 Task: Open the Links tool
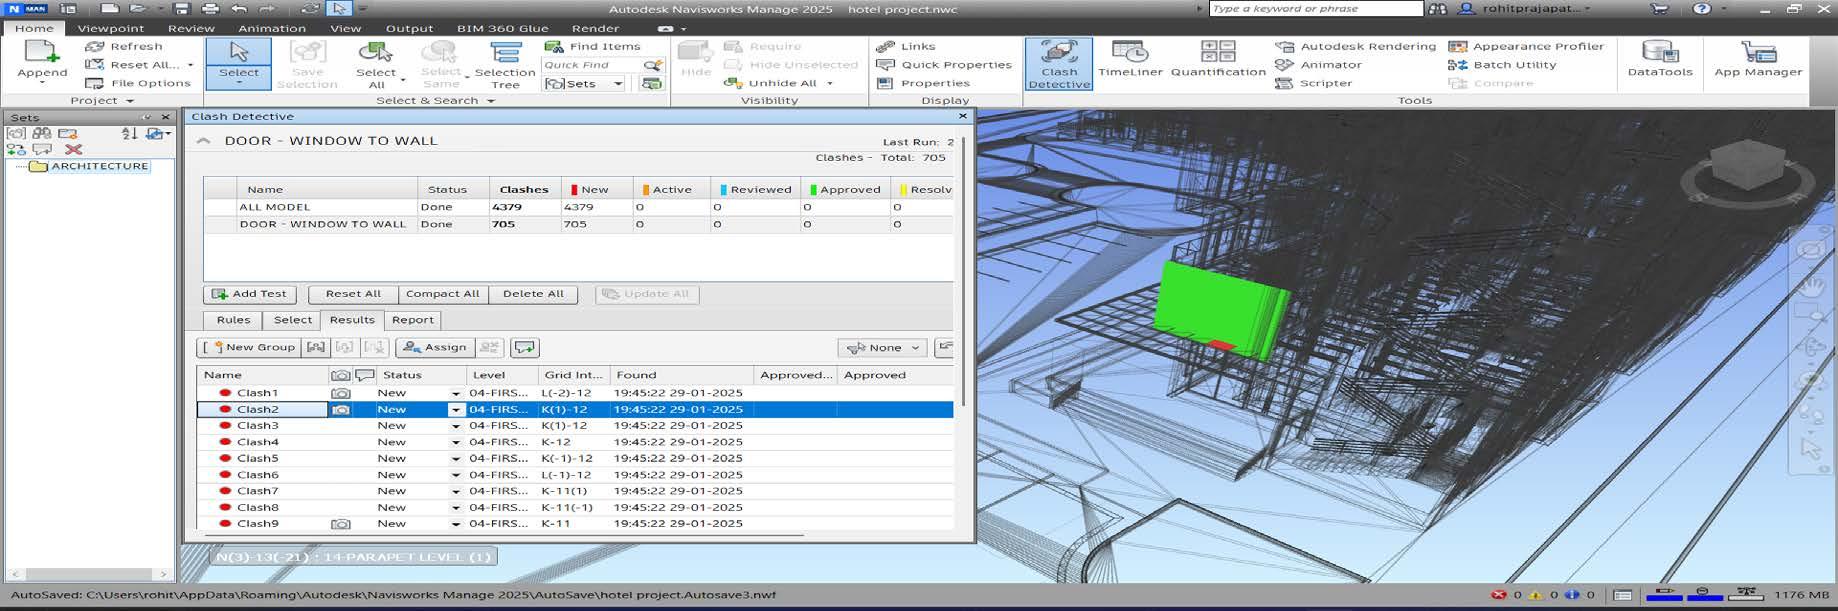(x=906, y=46)
